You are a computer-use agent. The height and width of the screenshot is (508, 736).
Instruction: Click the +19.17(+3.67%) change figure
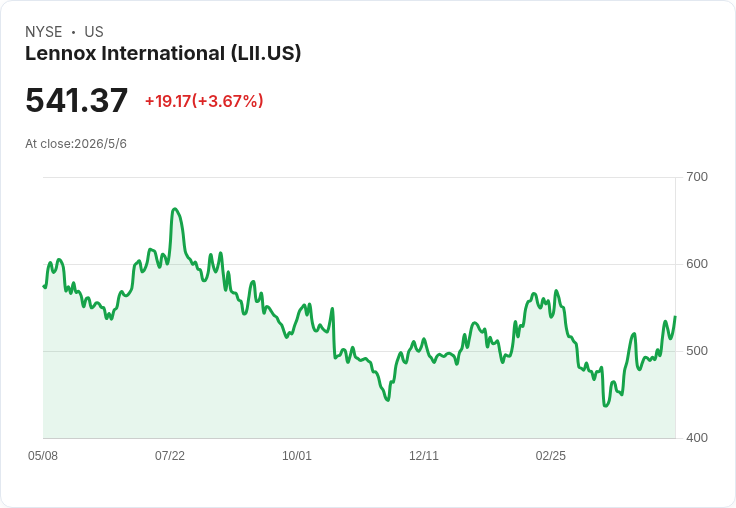coord(204,101)
